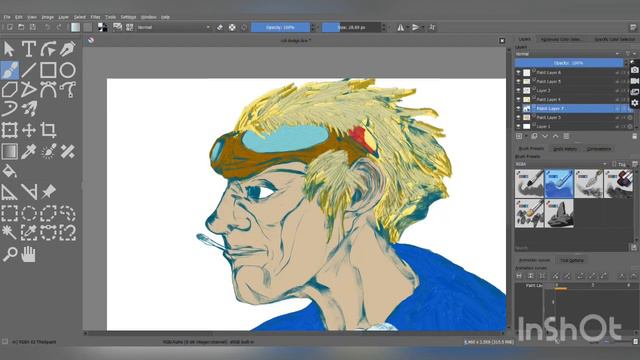Select the Polygon tool

coord(9,89)
